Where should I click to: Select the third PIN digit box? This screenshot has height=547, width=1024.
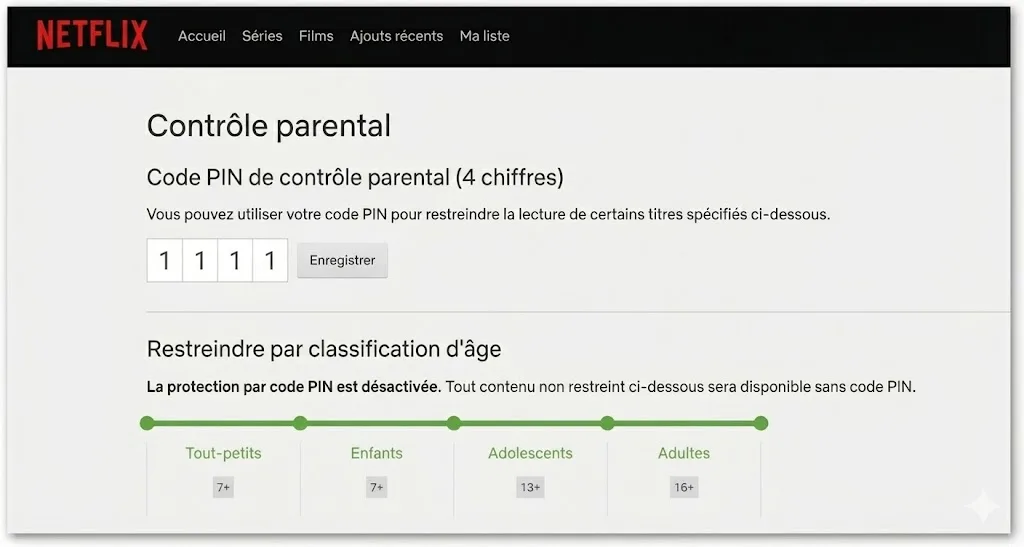[x=235, y=261]
